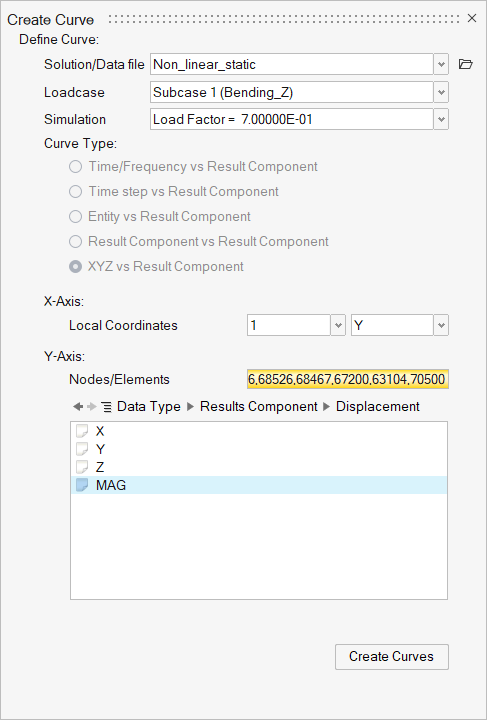Open the local coordinate system ID dropdown
Image resolution: width=487 pixels, height=720 pixels.
(338, 325)
